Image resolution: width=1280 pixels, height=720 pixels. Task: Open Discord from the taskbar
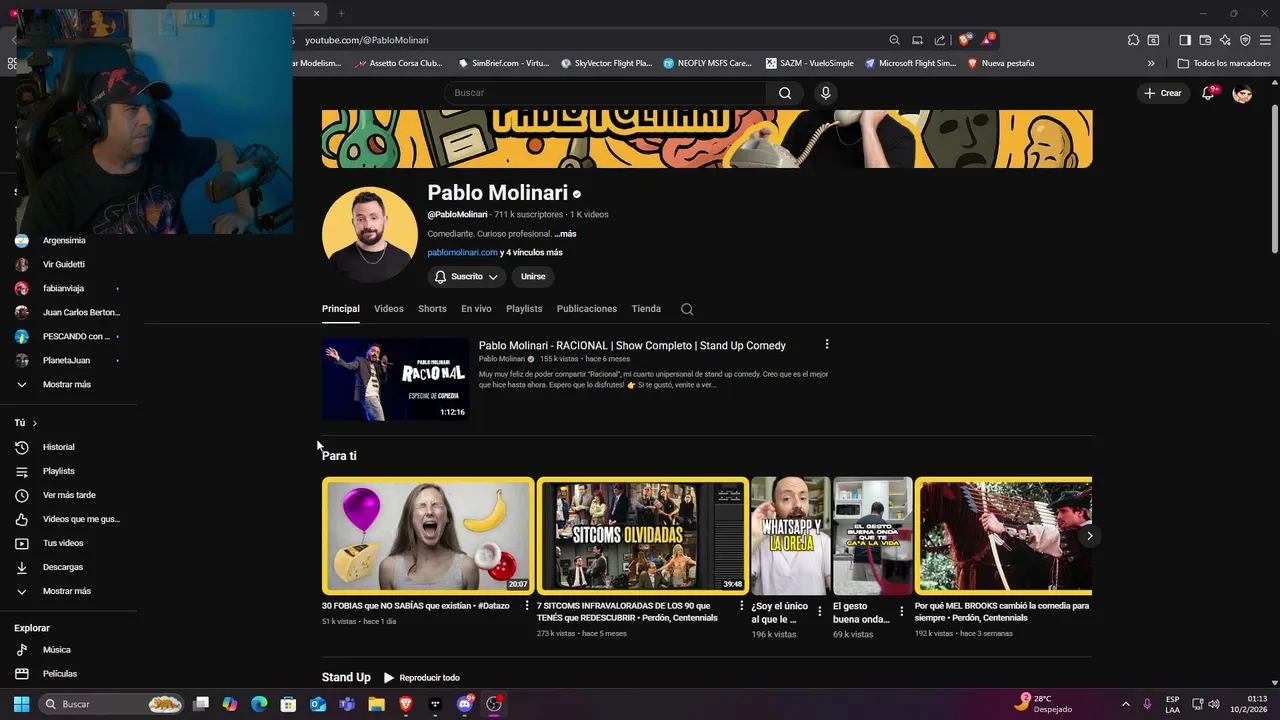[464, 704]
